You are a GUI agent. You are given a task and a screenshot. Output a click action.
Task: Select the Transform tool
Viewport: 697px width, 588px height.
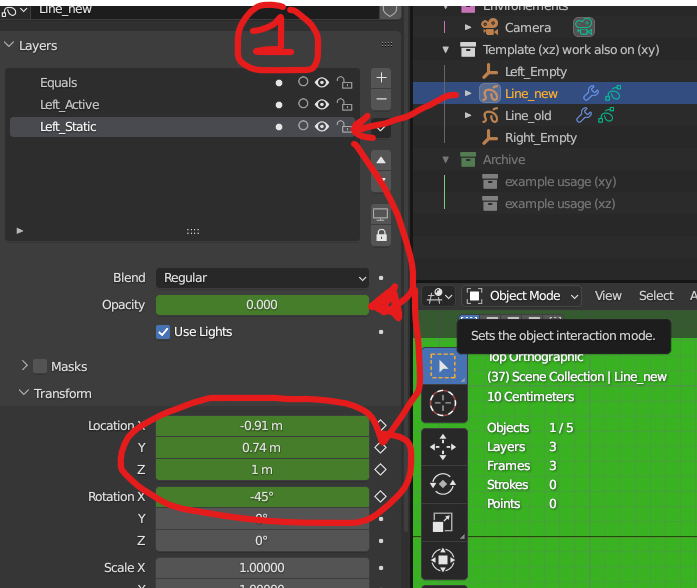pos(443,560)
